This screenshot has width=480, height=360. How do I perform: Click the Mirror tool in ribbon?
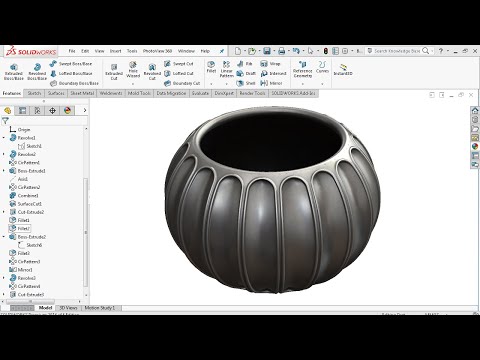click(271, 83)
